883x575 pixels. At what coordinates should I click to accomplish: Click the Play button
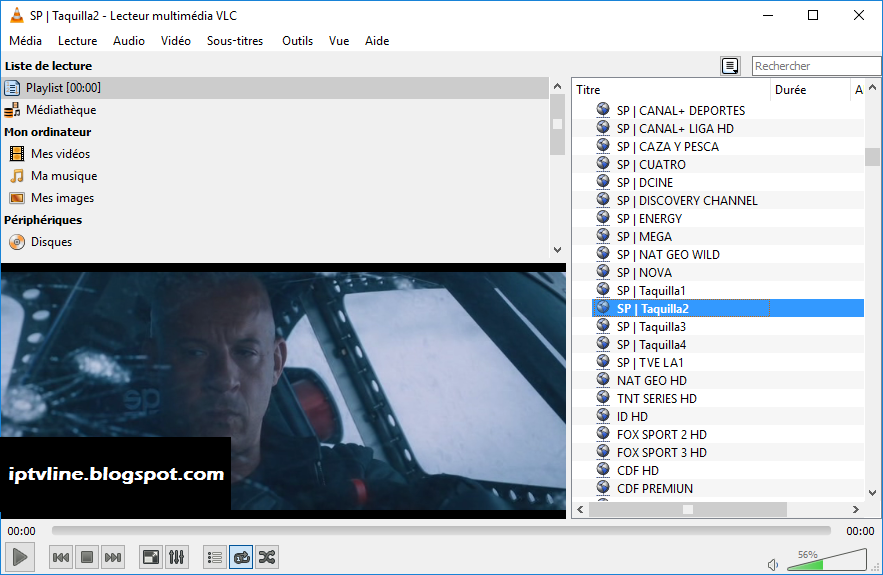point(20,557)
